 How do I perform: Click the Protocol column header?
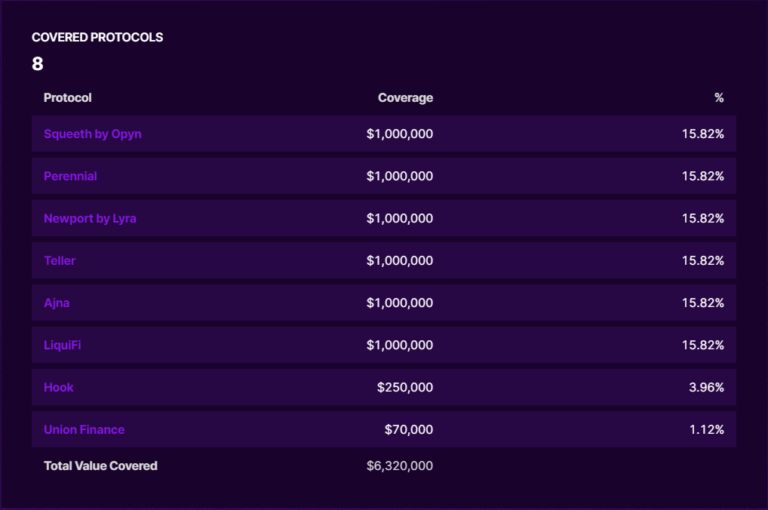(x=67, y=98)
